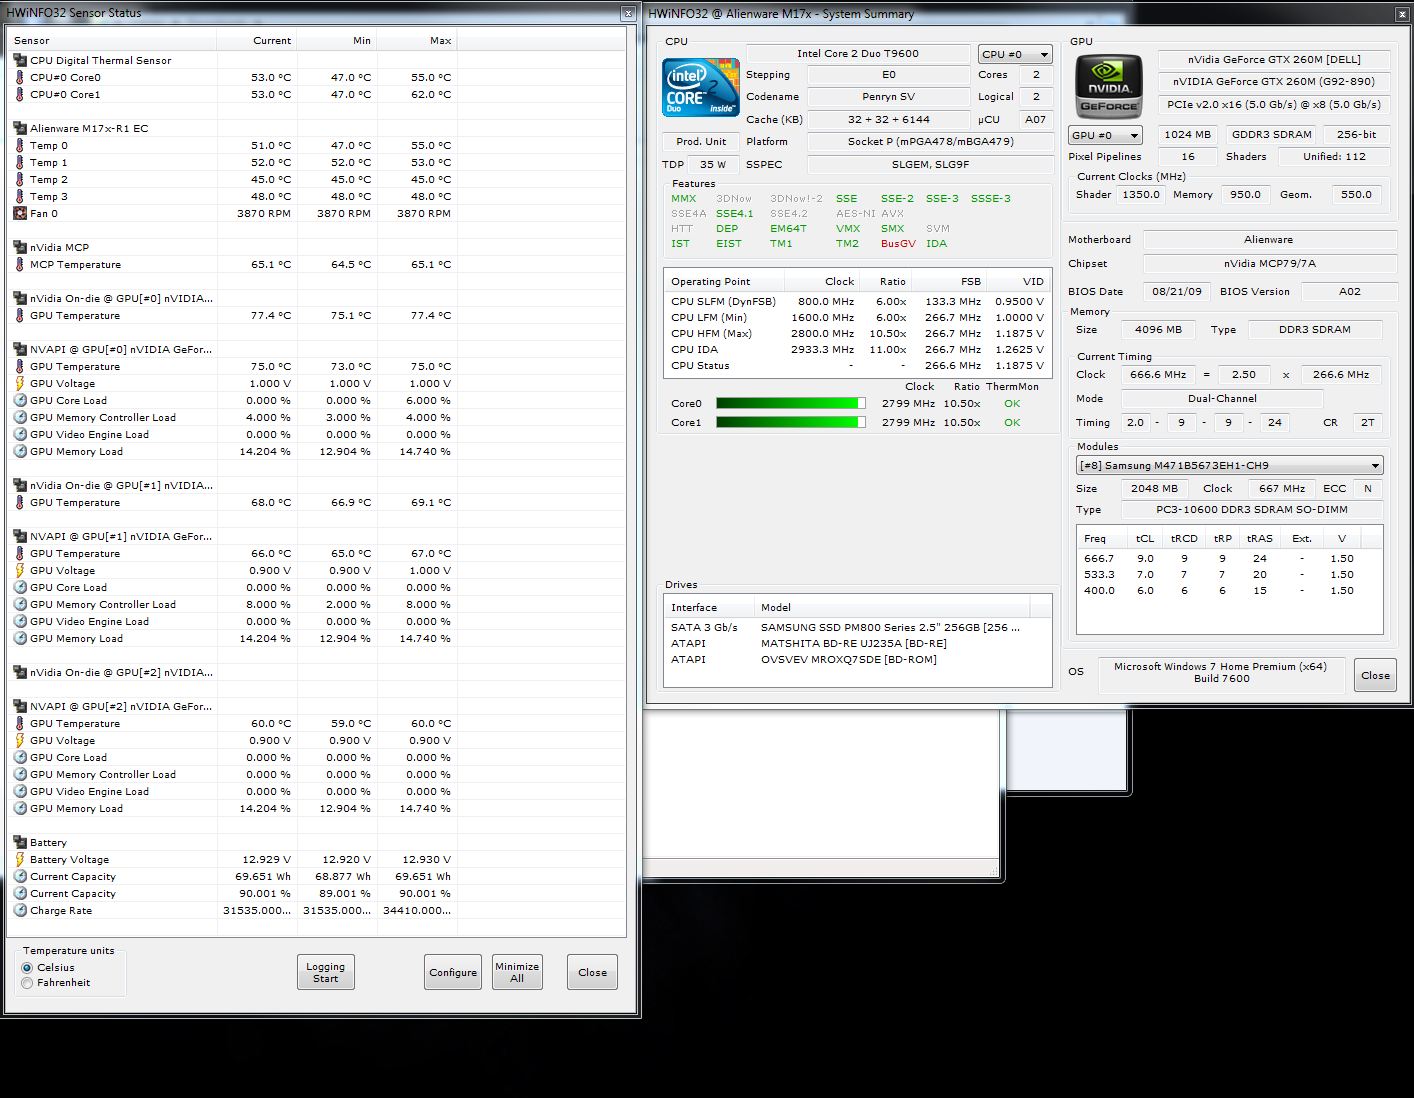Click the nVidia GeForce GTX 260M [DELL] field
Image resolution: width=1414 pixels, height=1098 pixels.
pyautogui.click(x=1274, y=59)
